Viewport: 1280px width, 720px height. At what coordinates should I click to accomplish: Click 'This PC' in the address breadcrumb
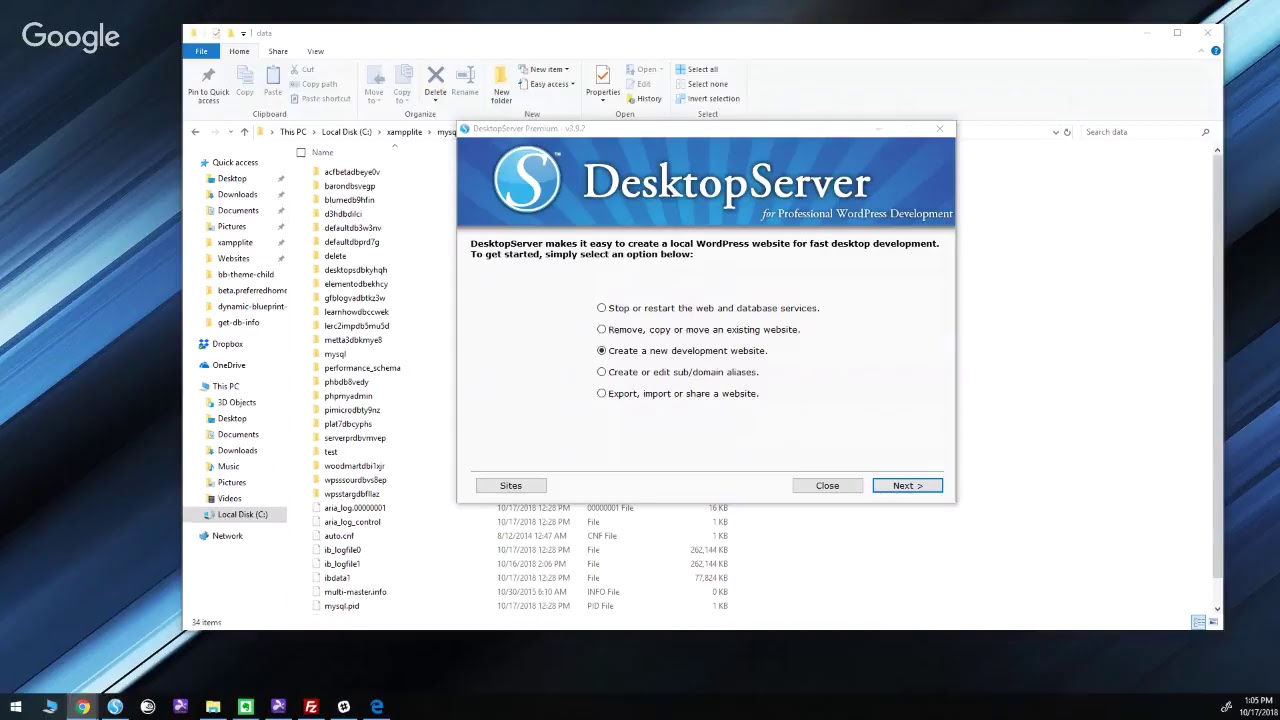point(293,132)
